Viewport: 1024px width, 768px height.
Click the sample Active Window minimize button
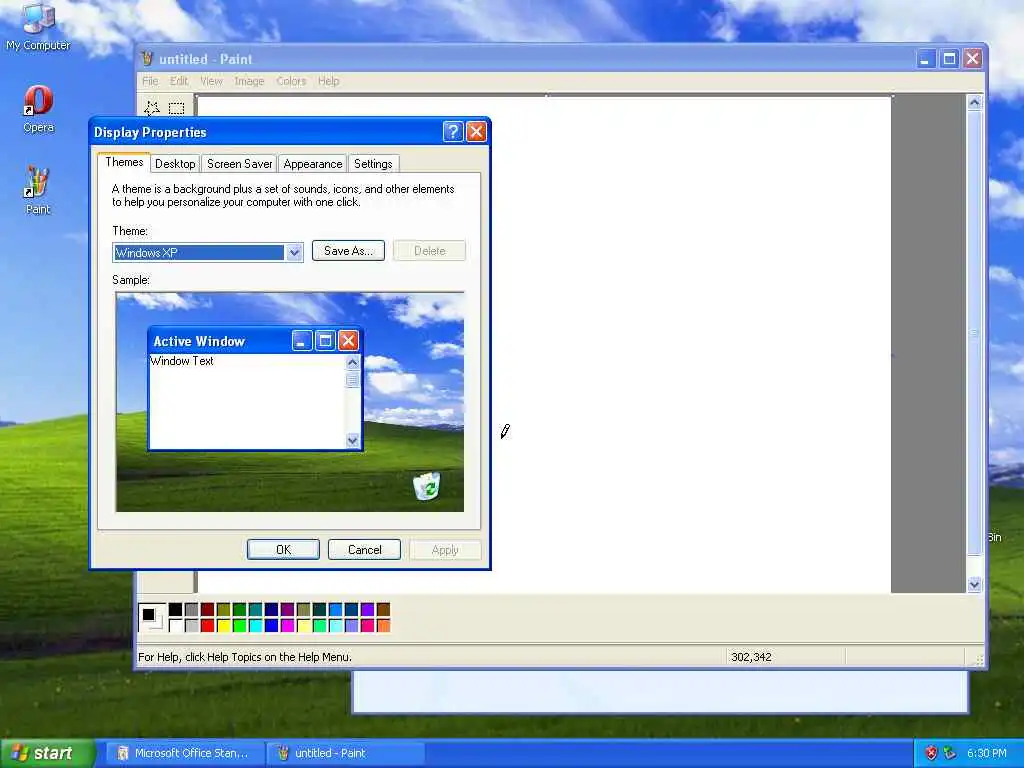302,340
